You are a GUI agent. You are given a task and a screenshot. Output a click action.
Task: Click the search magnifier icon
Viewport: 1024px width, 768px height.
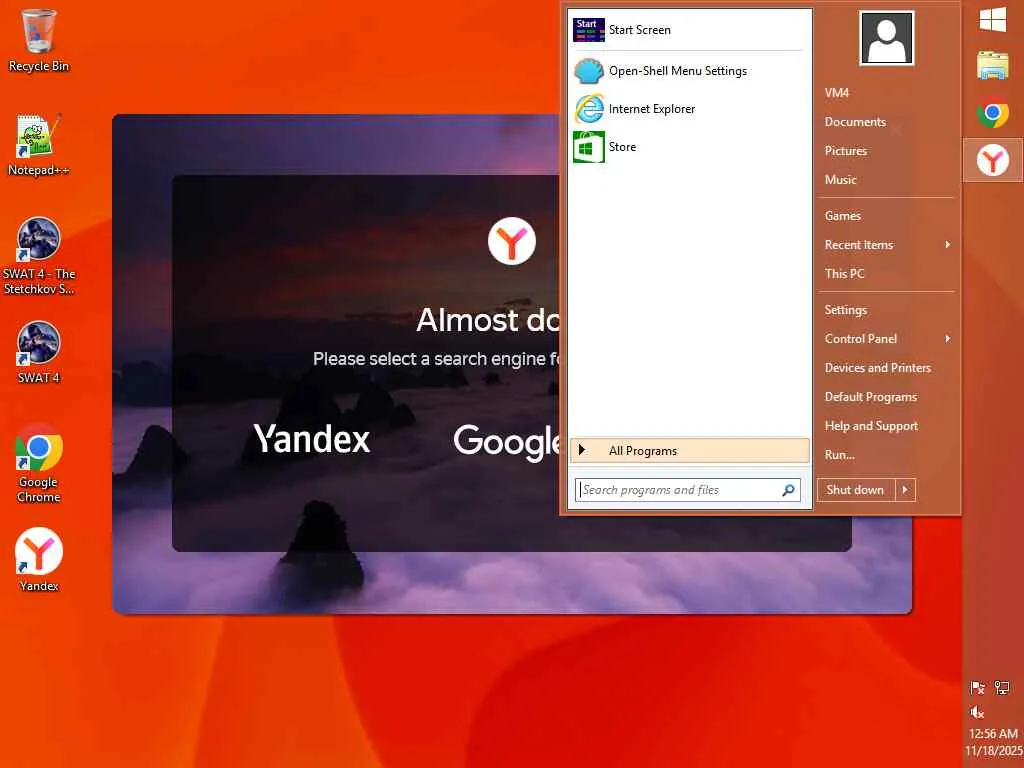click(x=788, y=490)
